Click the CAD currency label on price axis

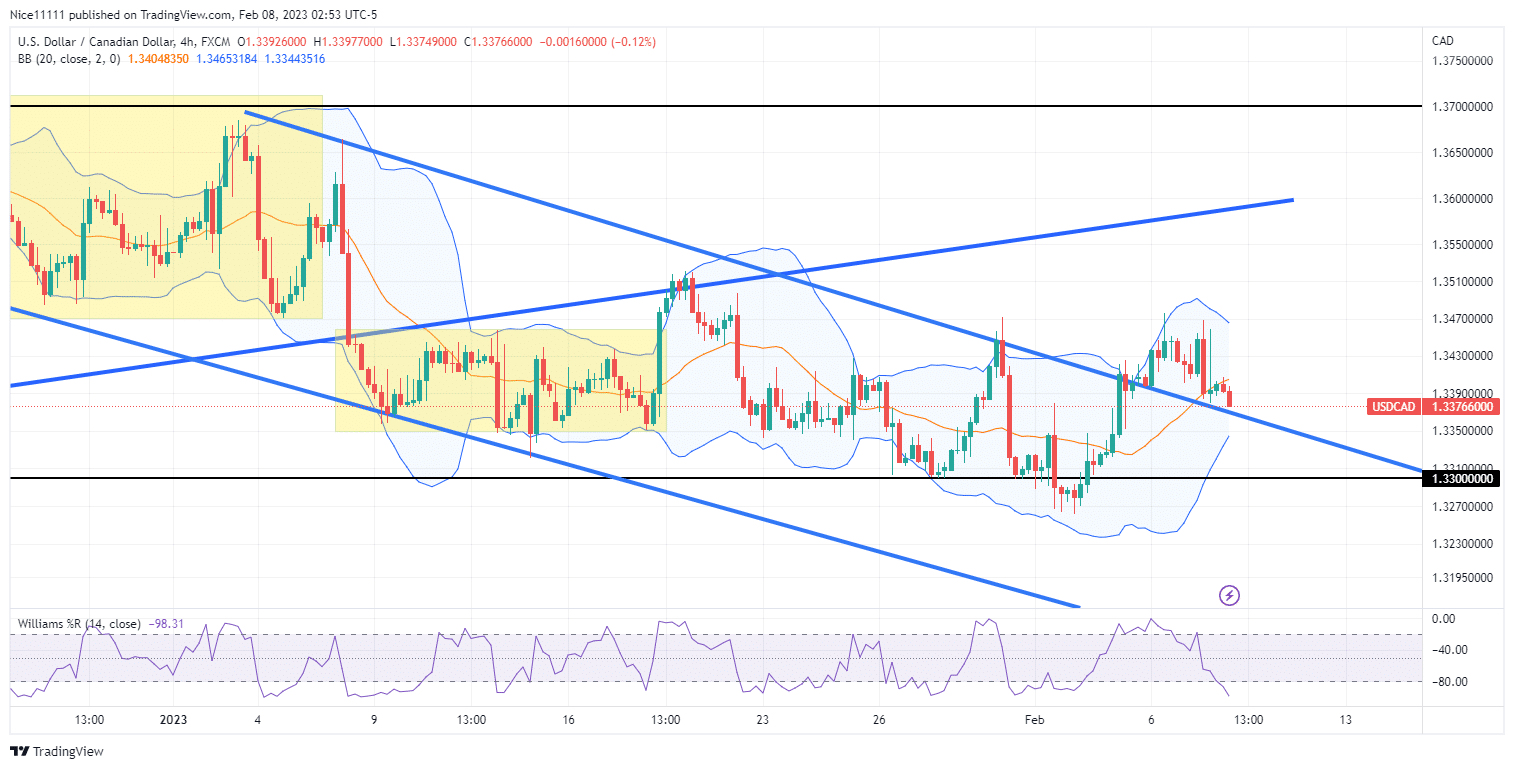point(1443,41)
